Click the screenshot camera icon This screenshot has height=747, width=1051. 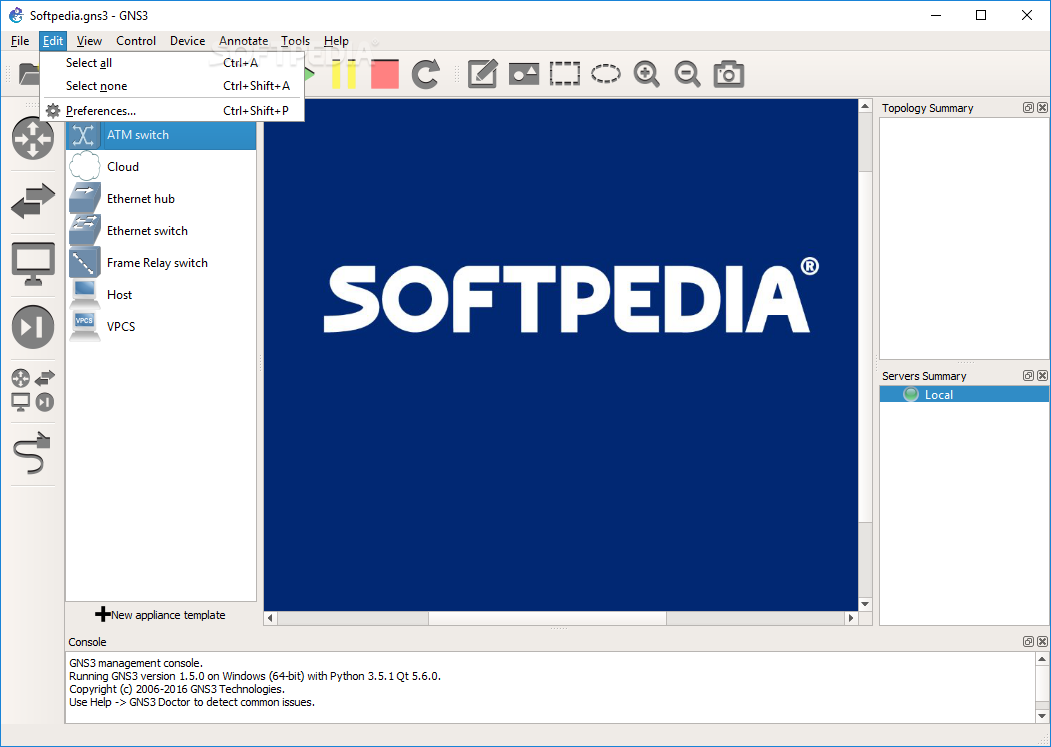click(729, 74)
